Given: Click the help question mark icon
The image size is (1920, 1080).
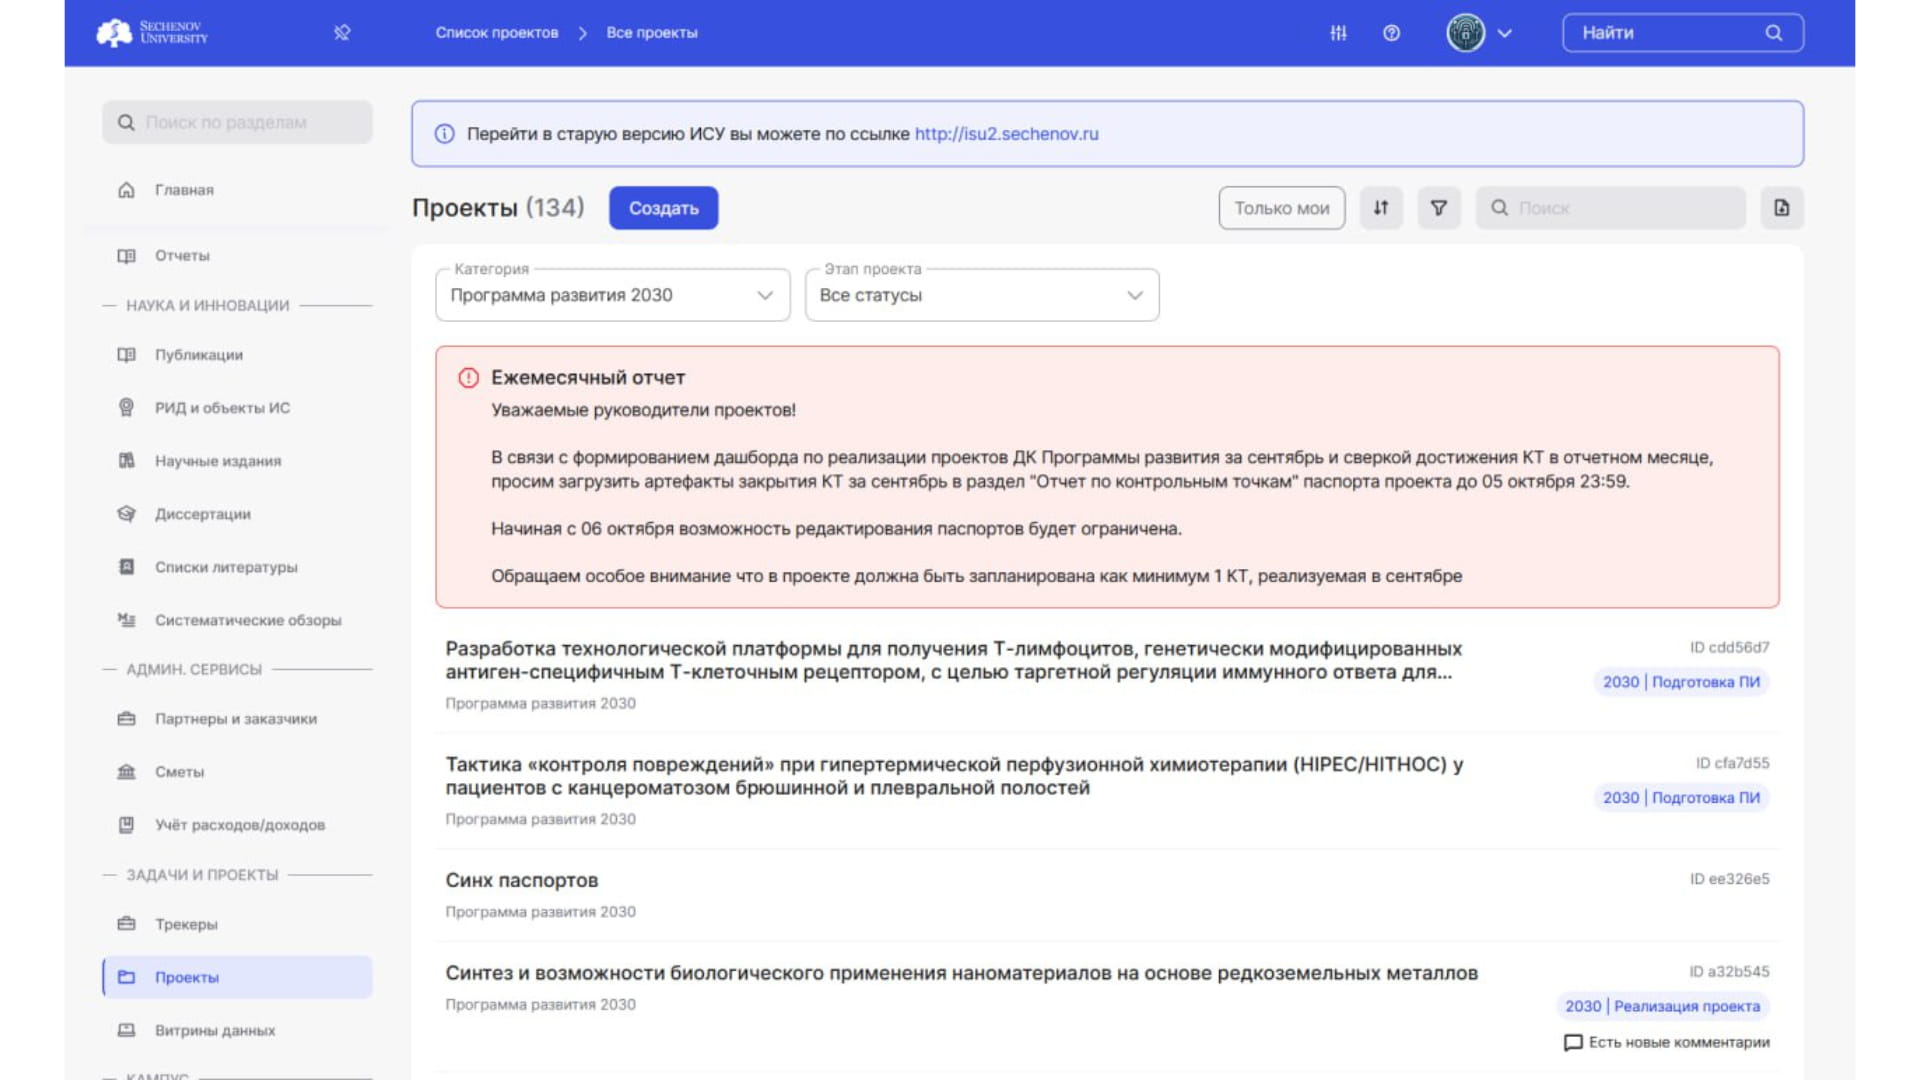Looking at the screenshot, I should pos(1393,32).
